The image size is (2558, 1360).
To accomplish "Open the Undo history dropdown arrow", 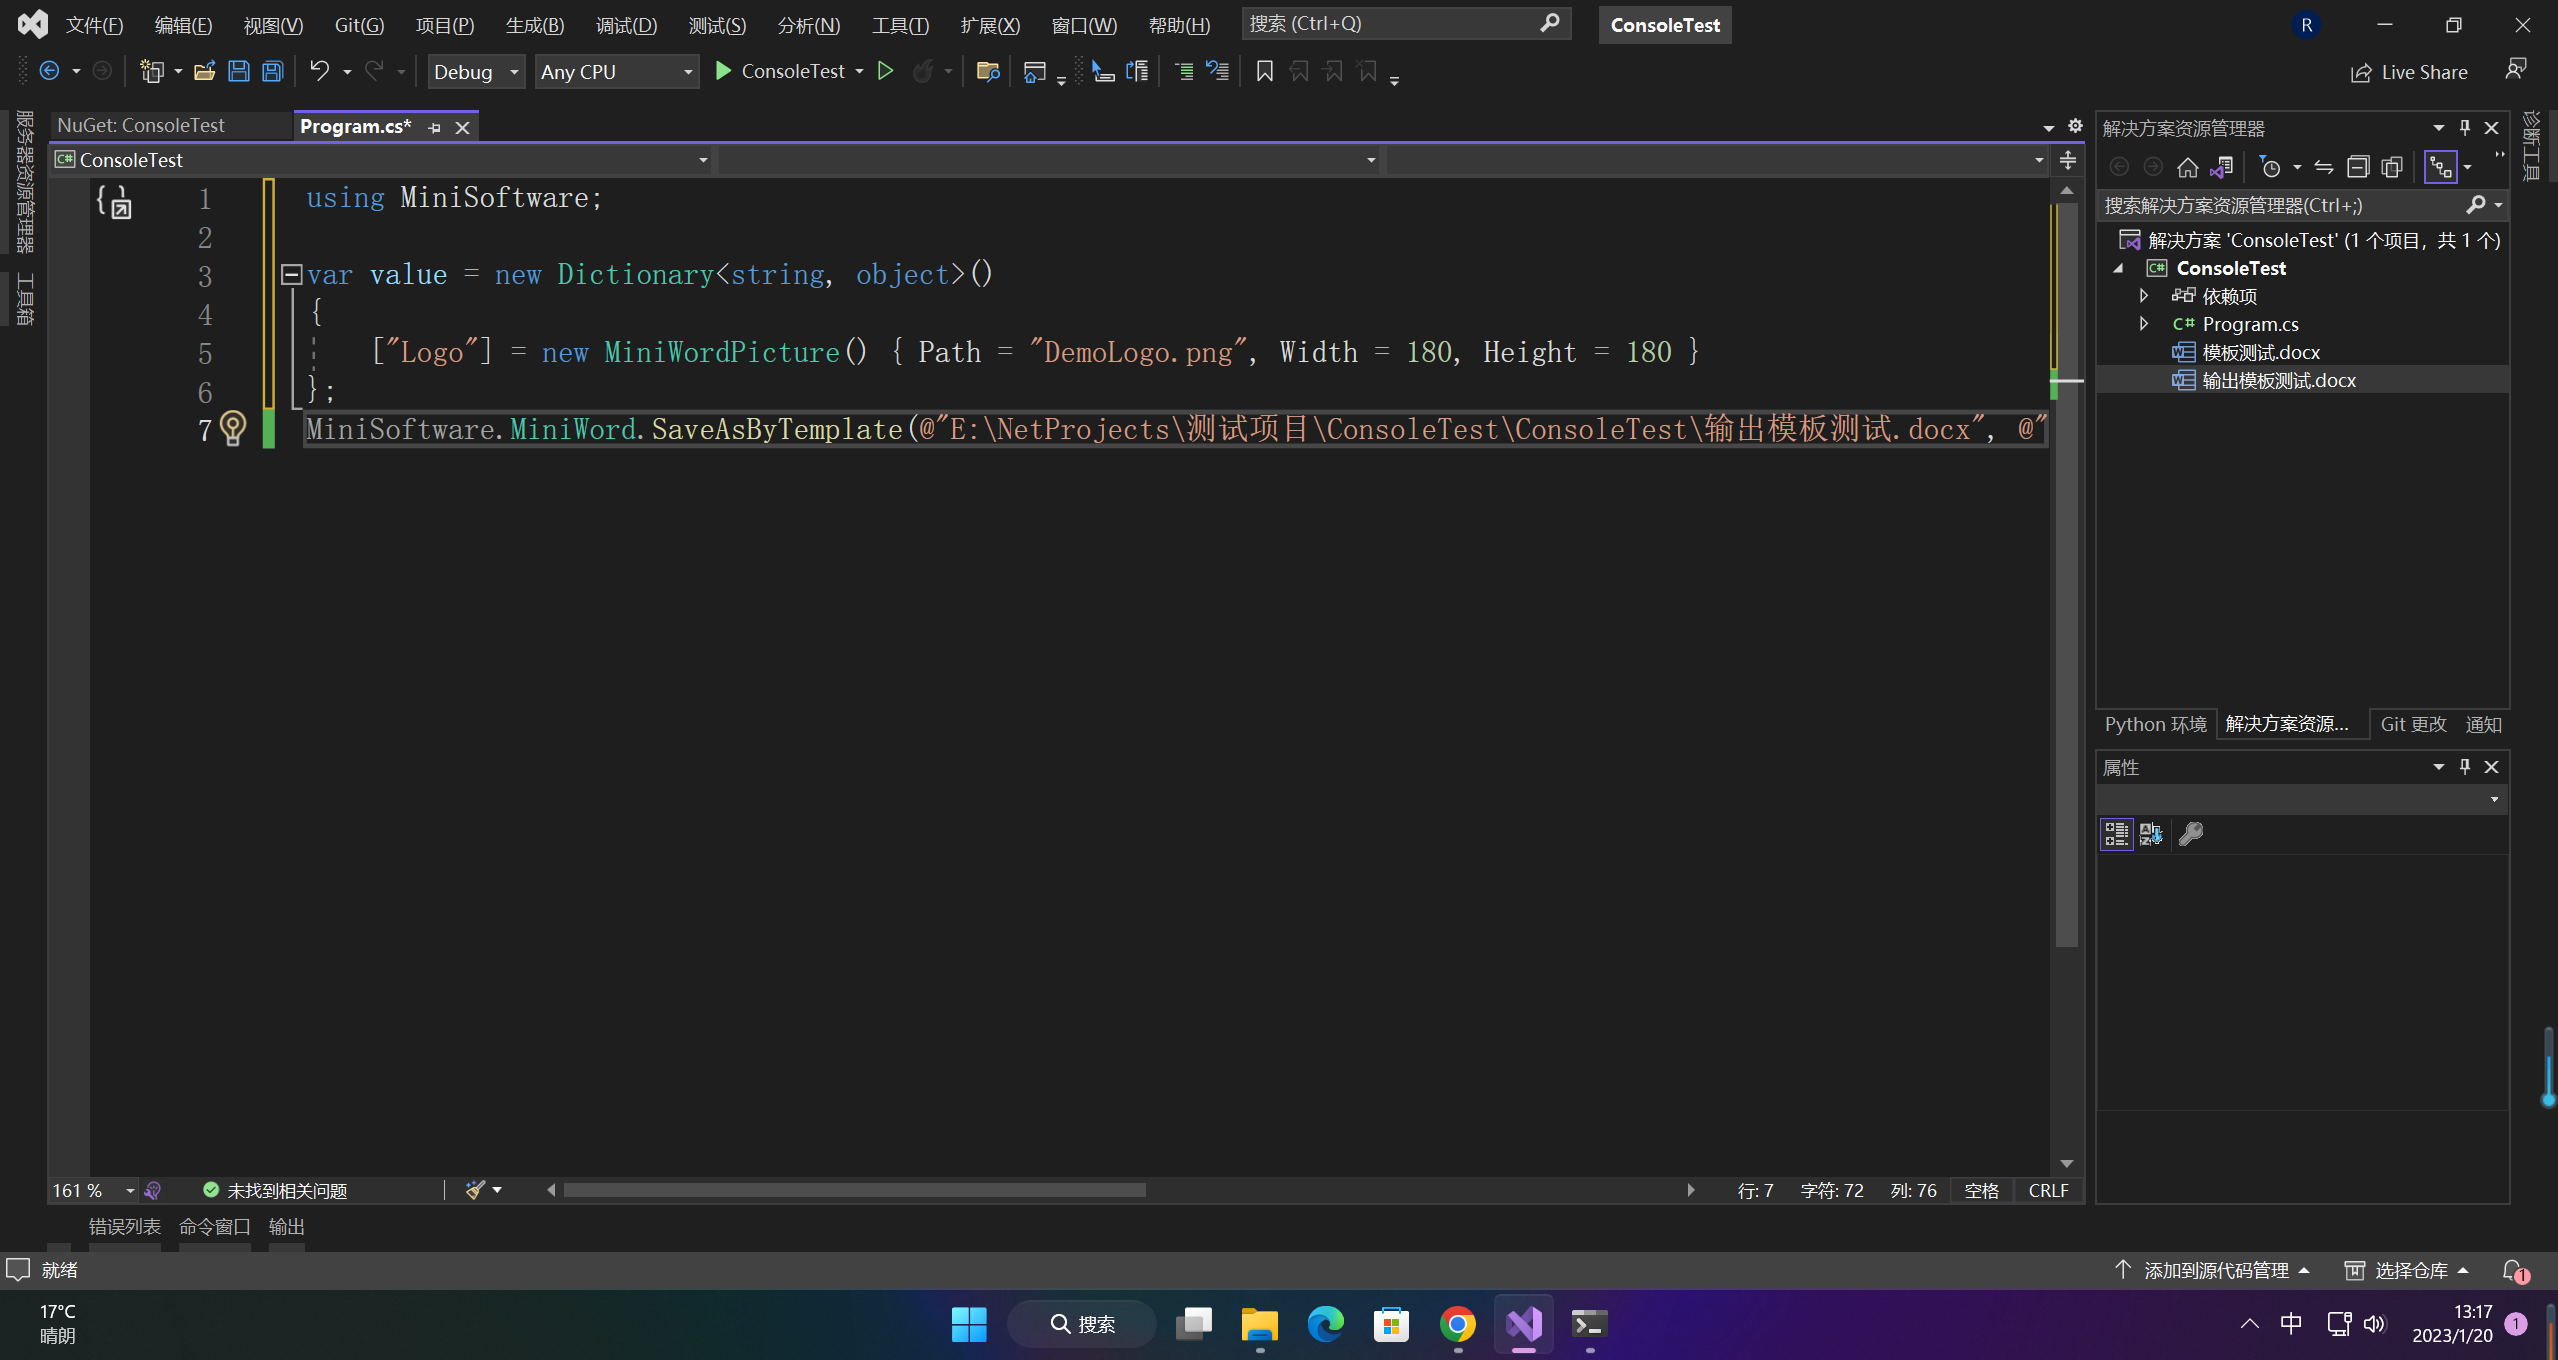I will pos(347,71).
